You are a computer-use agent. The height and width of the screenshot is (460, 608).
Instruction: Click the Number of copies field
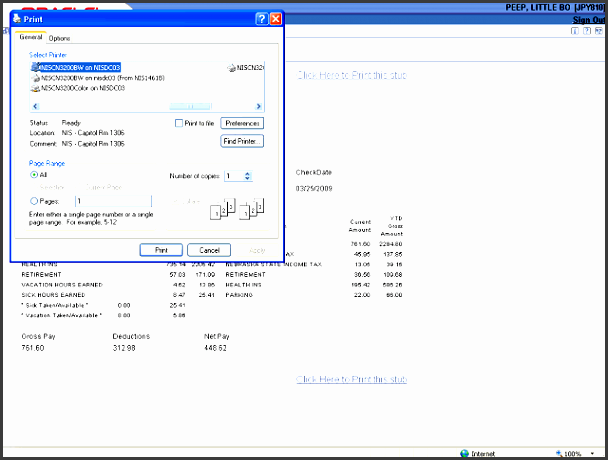click(234, 176)
